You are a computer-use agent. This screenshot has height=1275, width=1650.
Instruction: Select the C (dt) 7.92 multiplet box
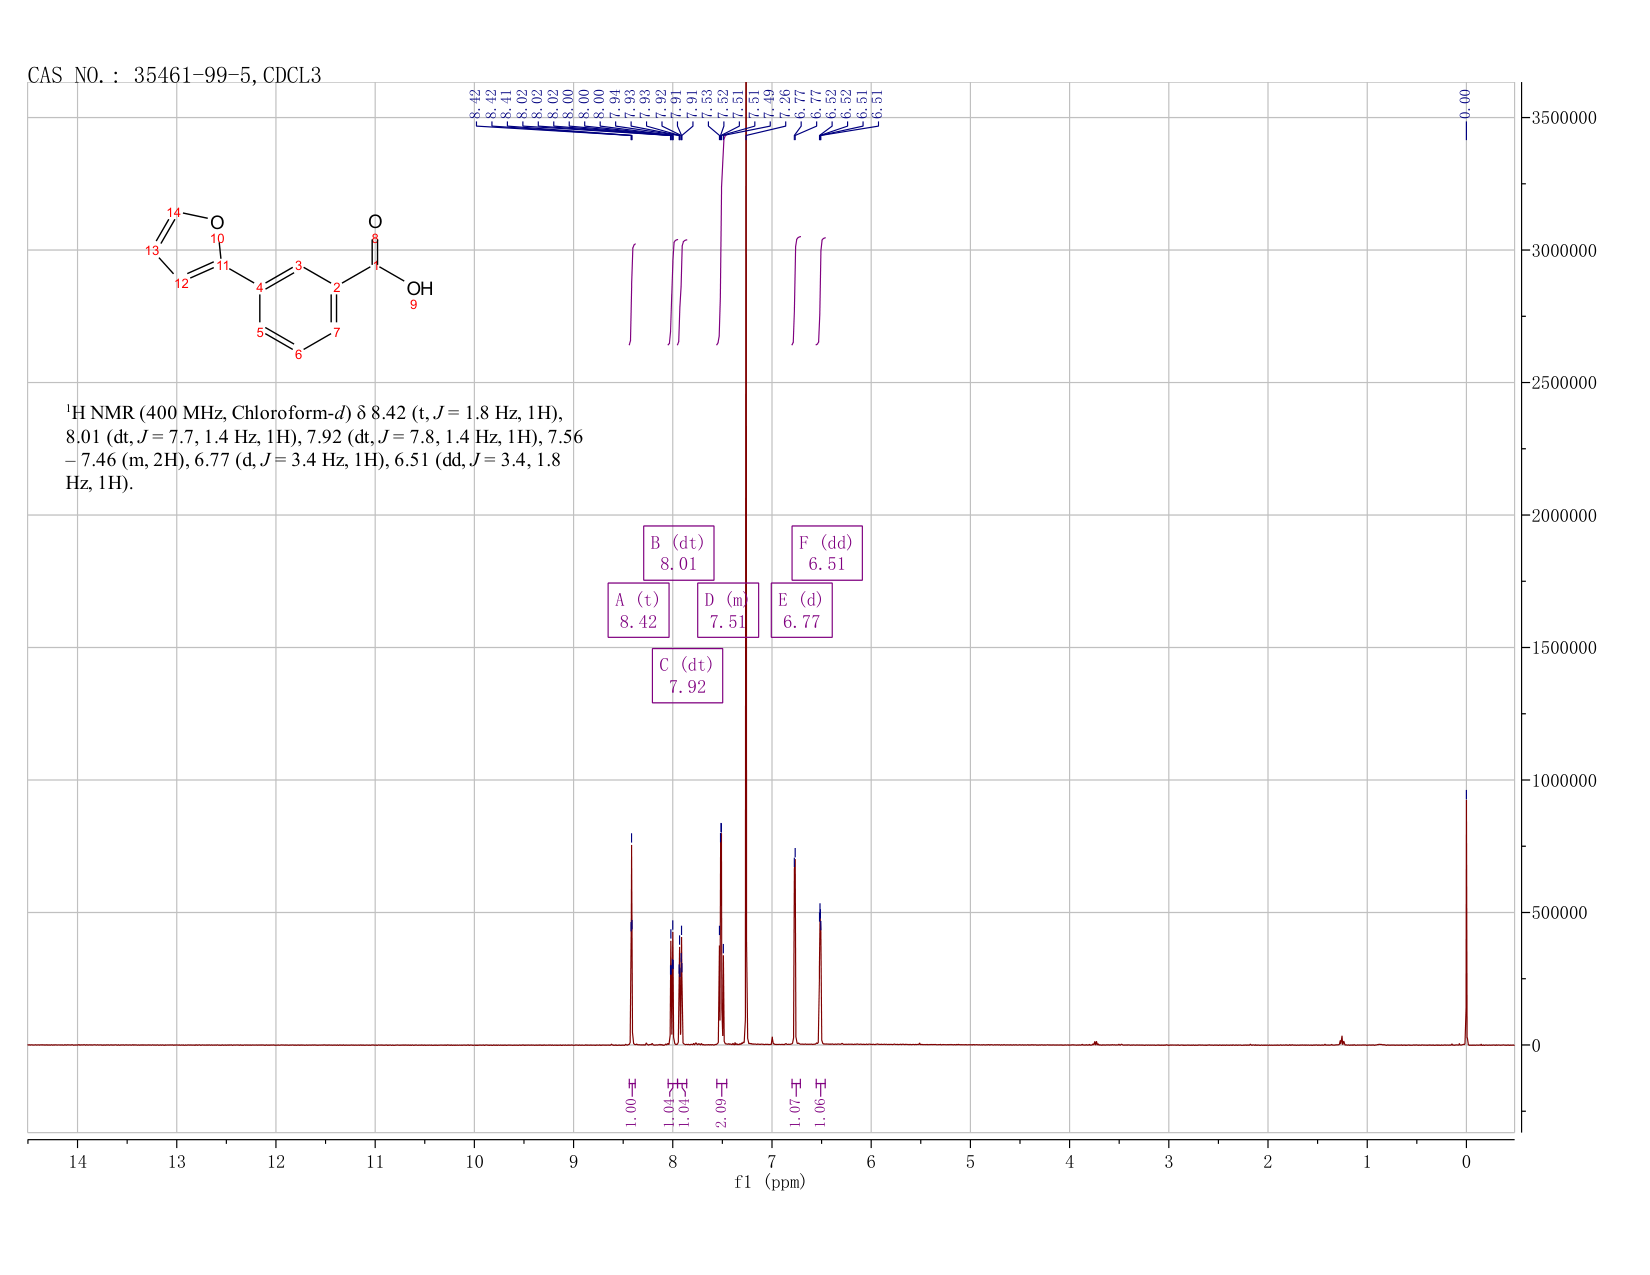tap(687, 676)
